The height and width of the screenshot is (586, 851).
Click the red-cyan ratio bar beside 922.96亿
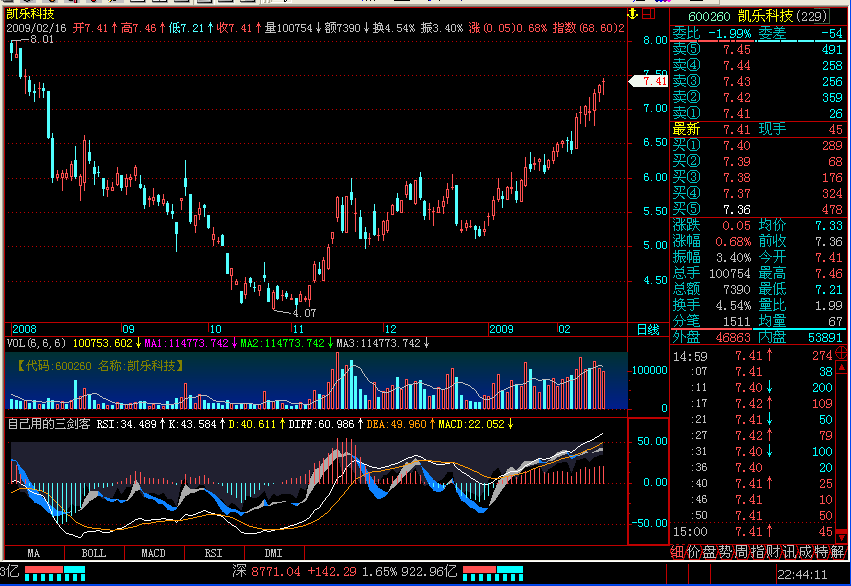(x=493, y=573)
